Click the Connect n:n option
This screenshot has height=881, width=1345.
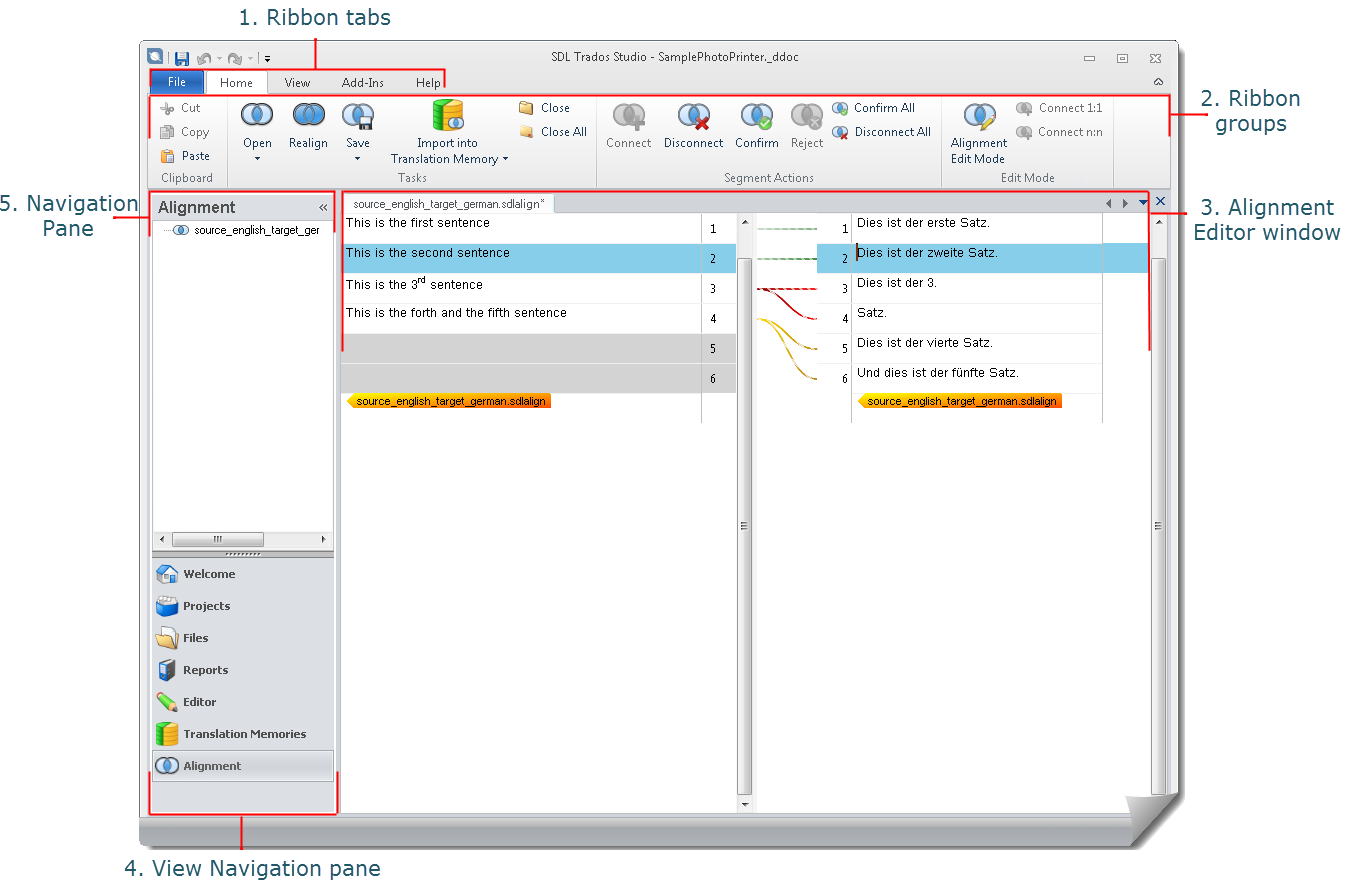coord(1059,132)
